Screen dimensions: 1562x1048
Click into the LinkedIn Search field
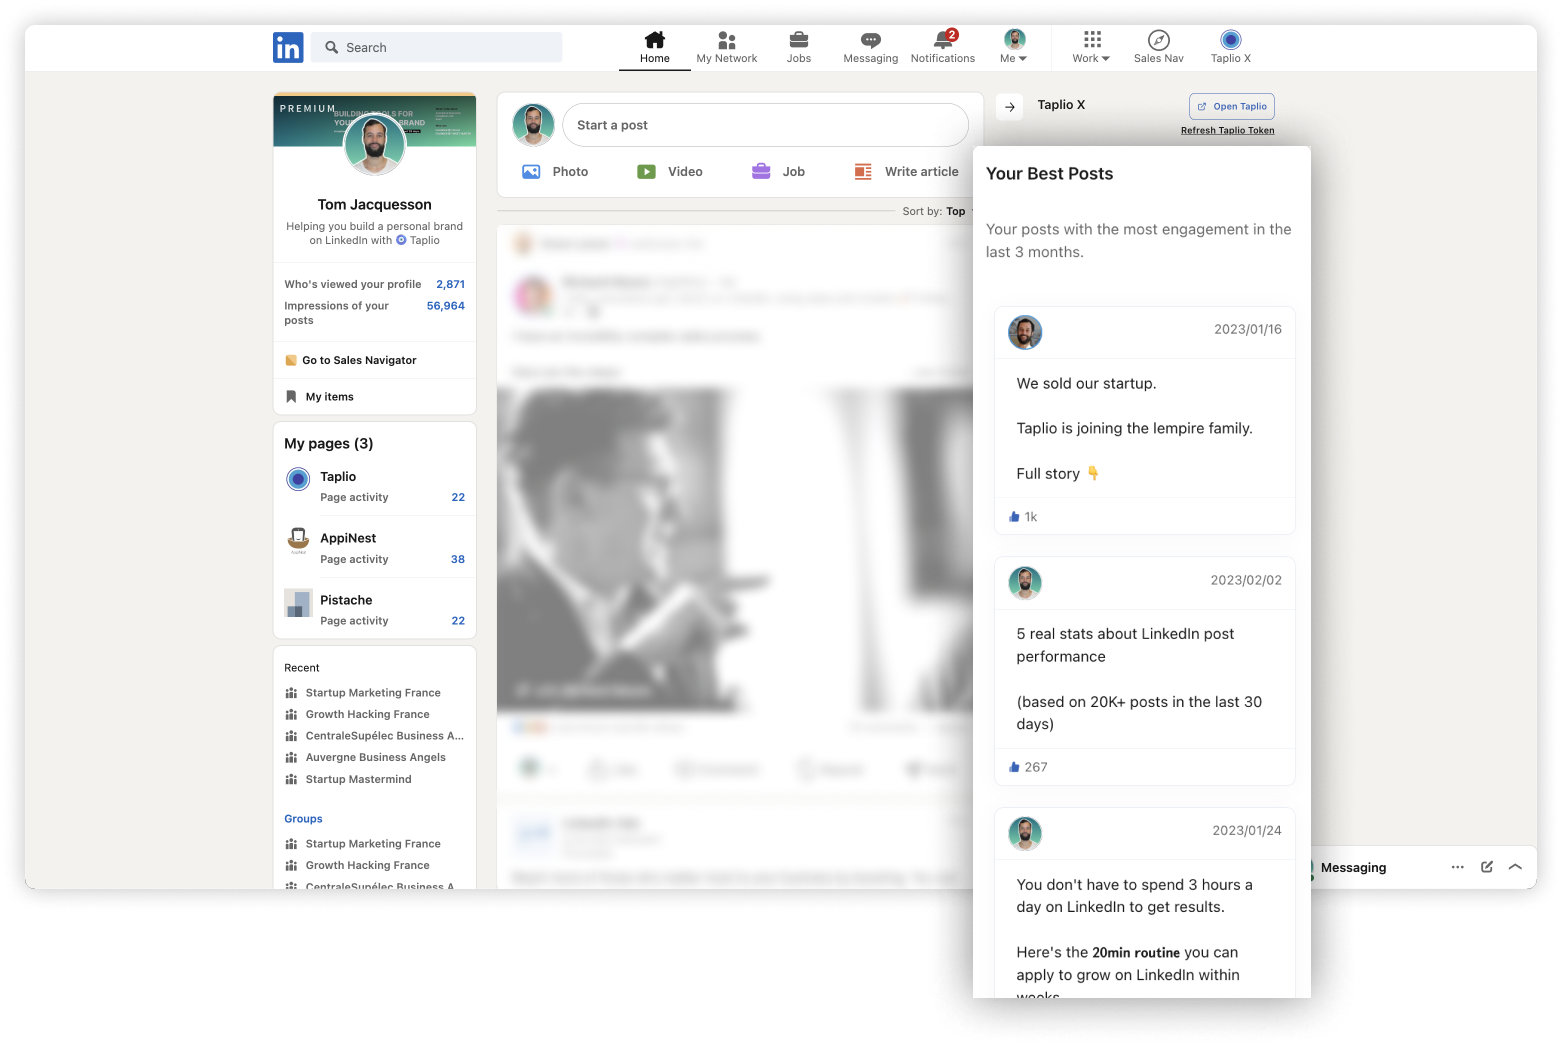pos(437,47)
